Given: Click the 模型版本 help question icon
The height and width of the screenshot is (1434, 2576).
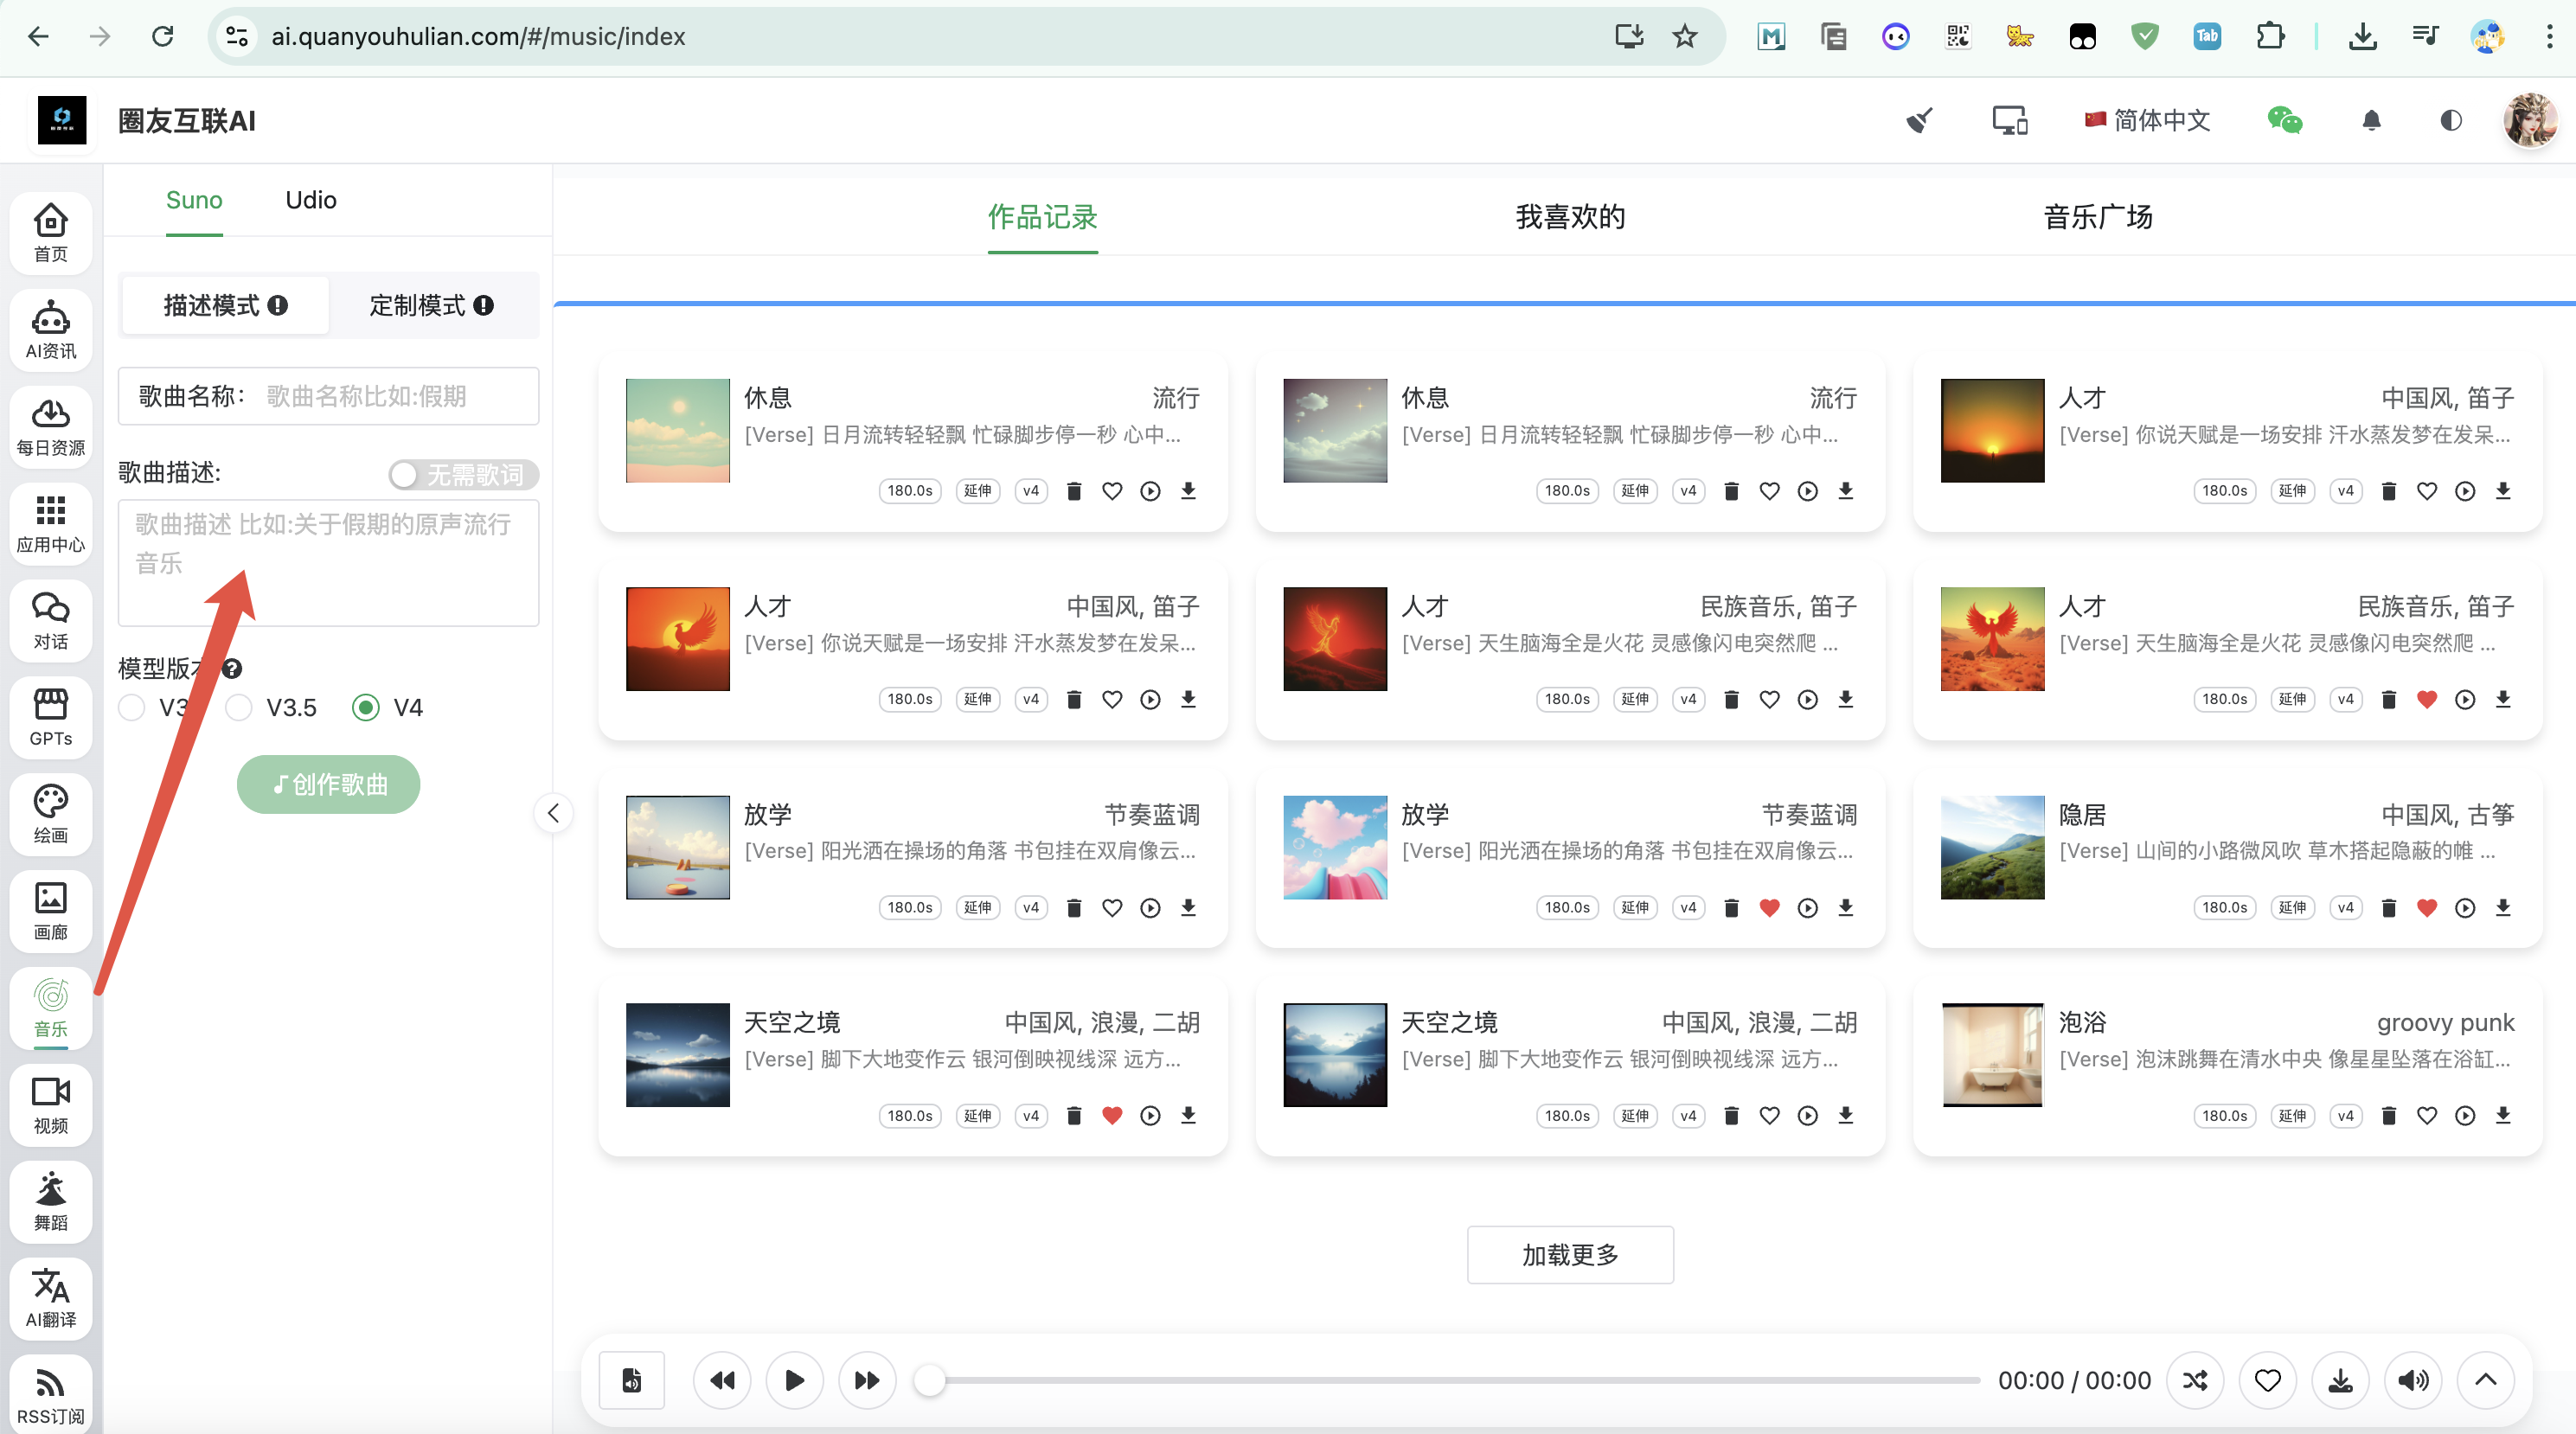Looking at the screenshot, I should [231, 669].
